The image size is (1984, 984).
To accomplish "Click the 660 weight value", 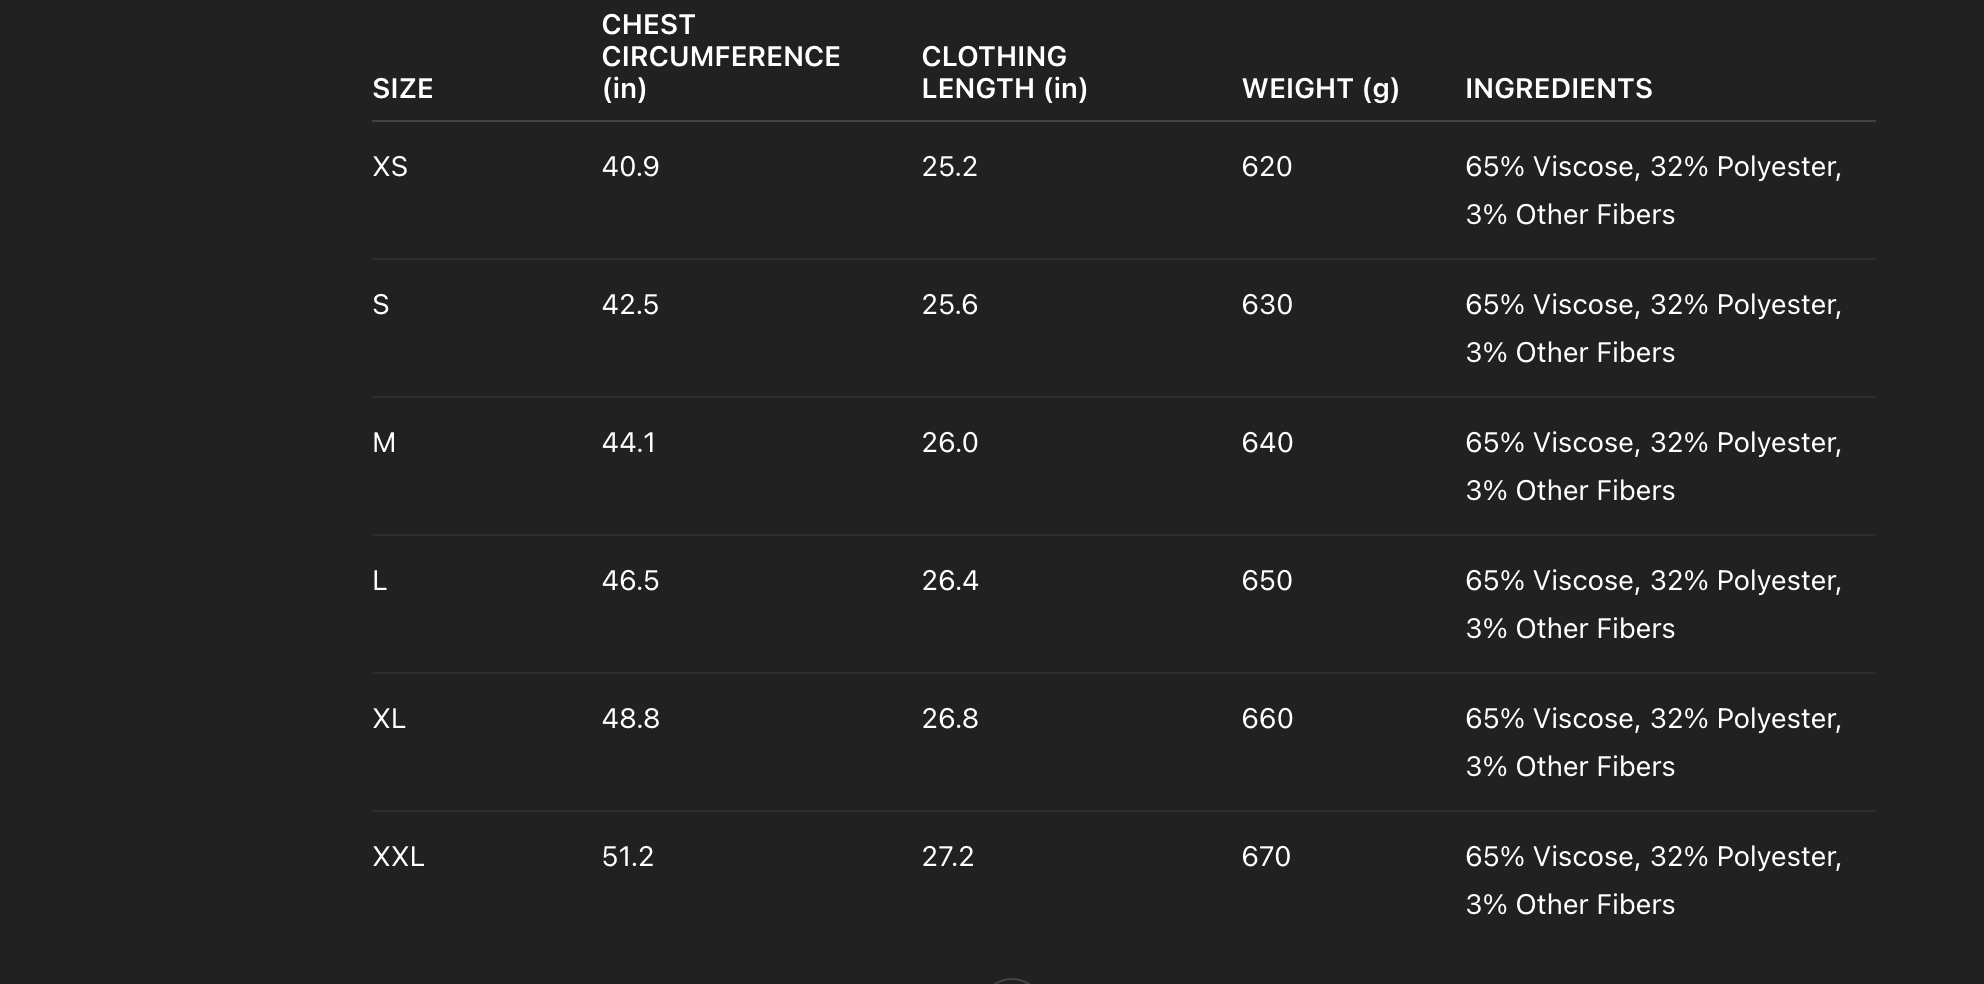I will click(x=1267, y=719).
